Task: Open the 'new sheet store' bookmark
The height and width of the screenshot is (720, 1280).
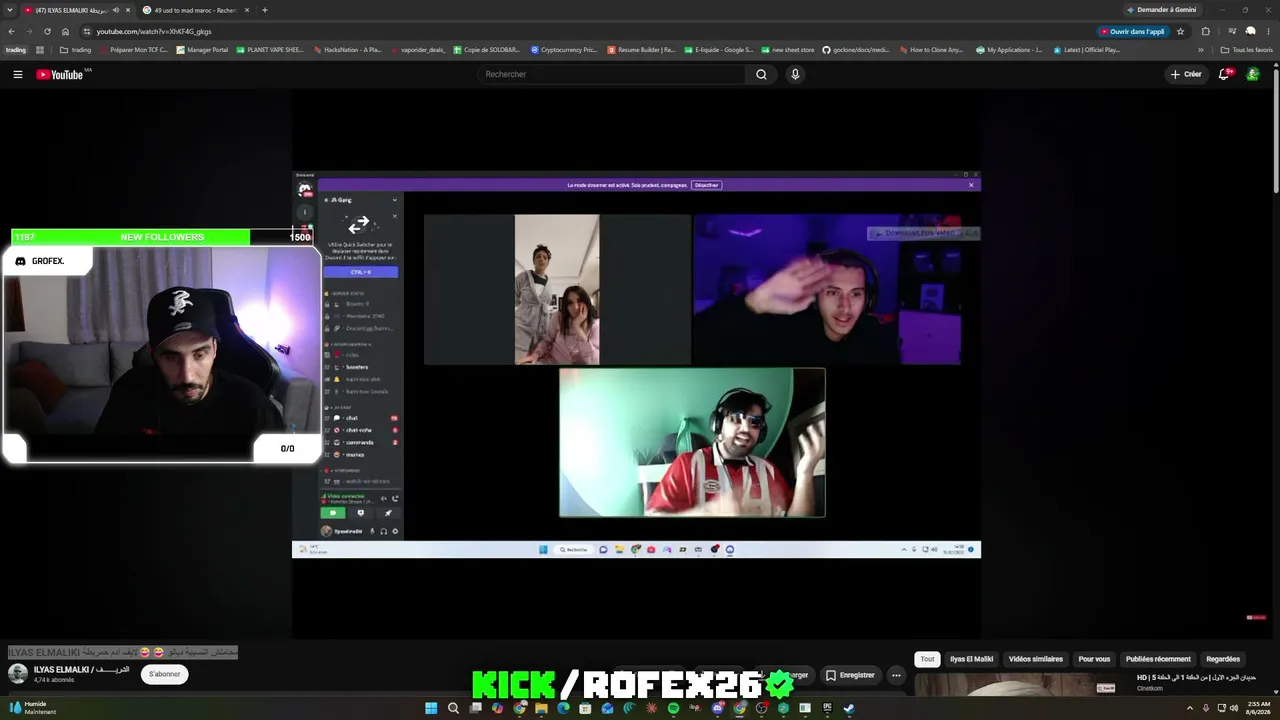Action: click(788, 50)
